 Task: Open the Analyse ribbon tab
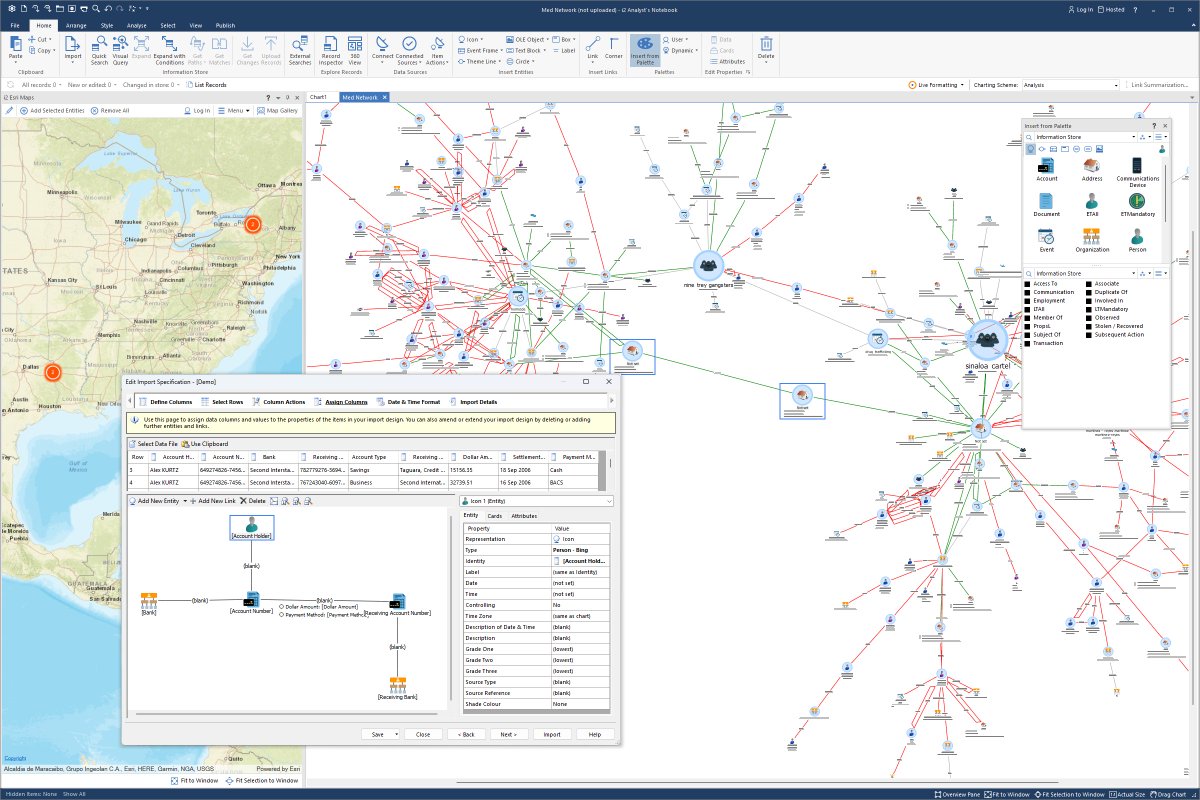(x=136, y=25)
